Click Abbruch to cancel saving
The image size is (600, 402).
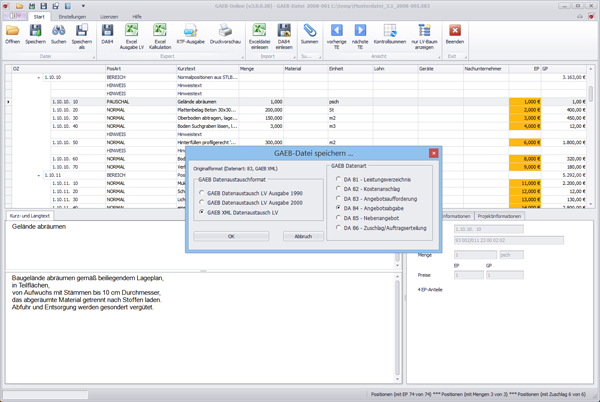(303, 236)
